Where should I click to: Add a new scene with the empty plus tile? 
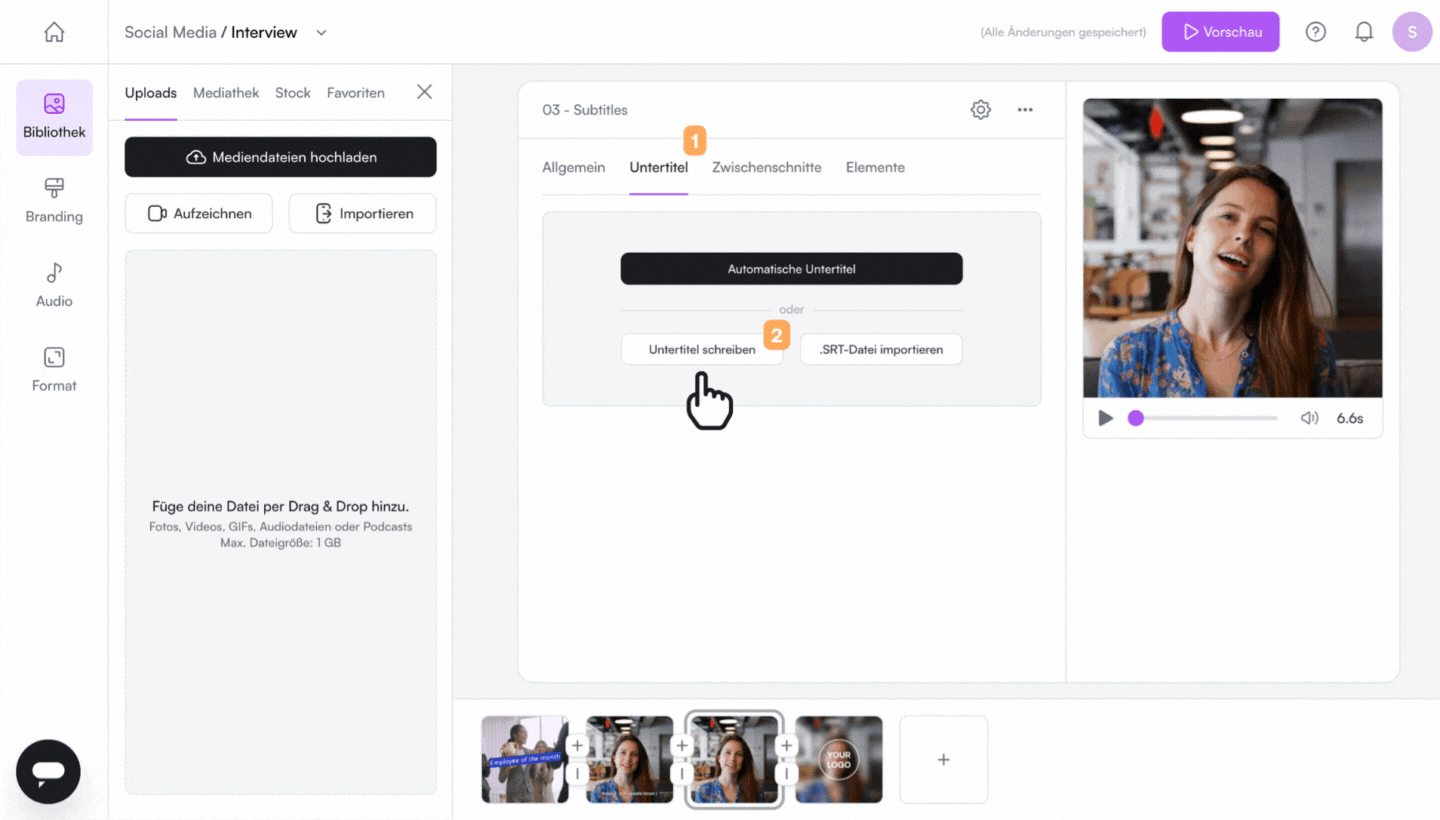[x=943, y=760]
